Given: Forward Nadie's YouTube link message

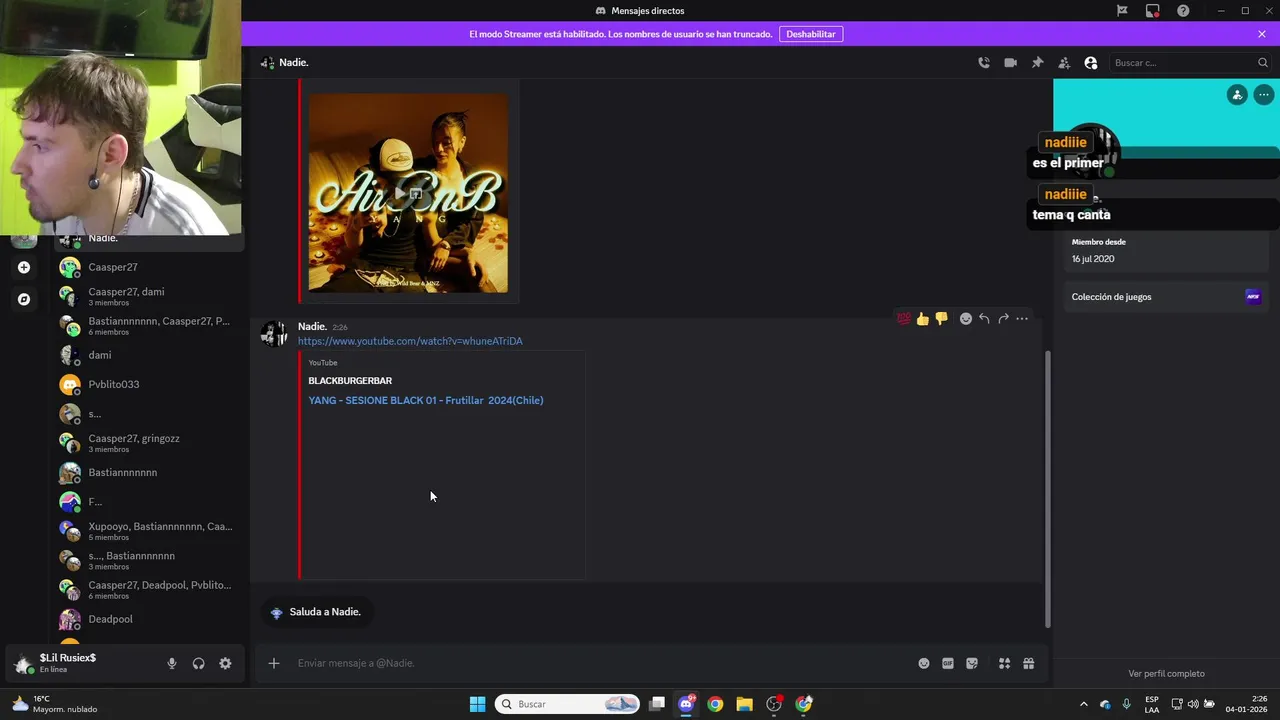Looking at the screenshot, I should tap(1003, 318).
